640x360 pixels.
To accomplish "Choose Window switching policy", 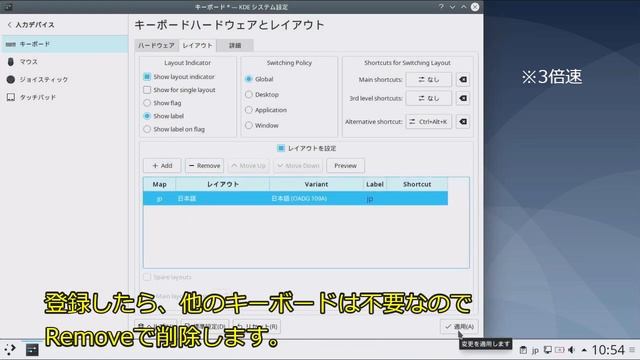I will tap(249, 125).
